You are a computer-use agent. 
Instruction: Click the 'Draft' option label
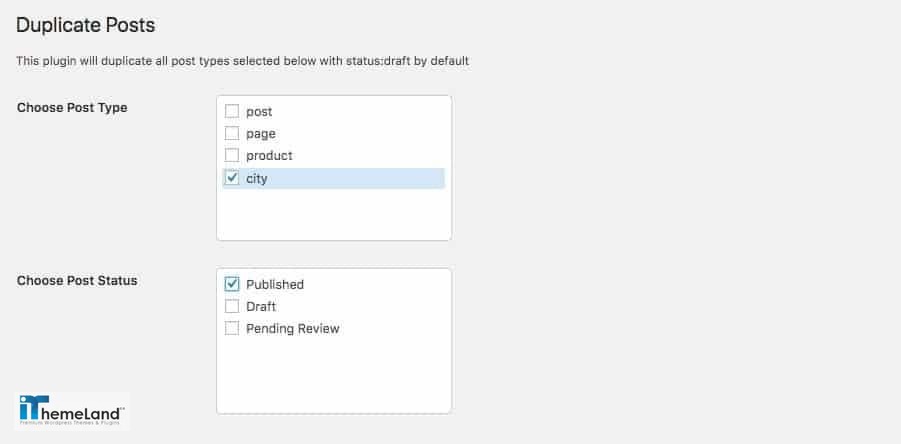coord(261,307)
